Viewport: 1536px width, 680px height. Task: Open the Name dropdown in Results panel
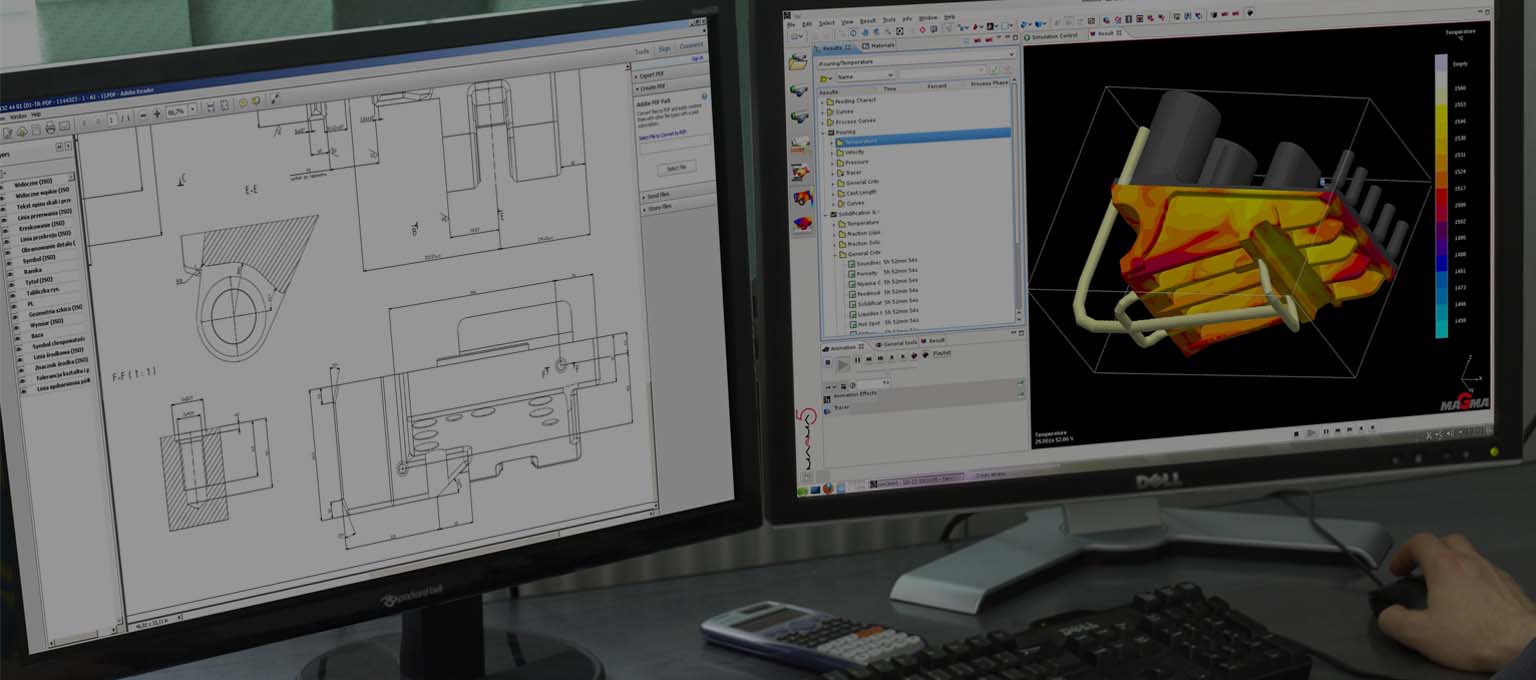click(x=864, y=75)
